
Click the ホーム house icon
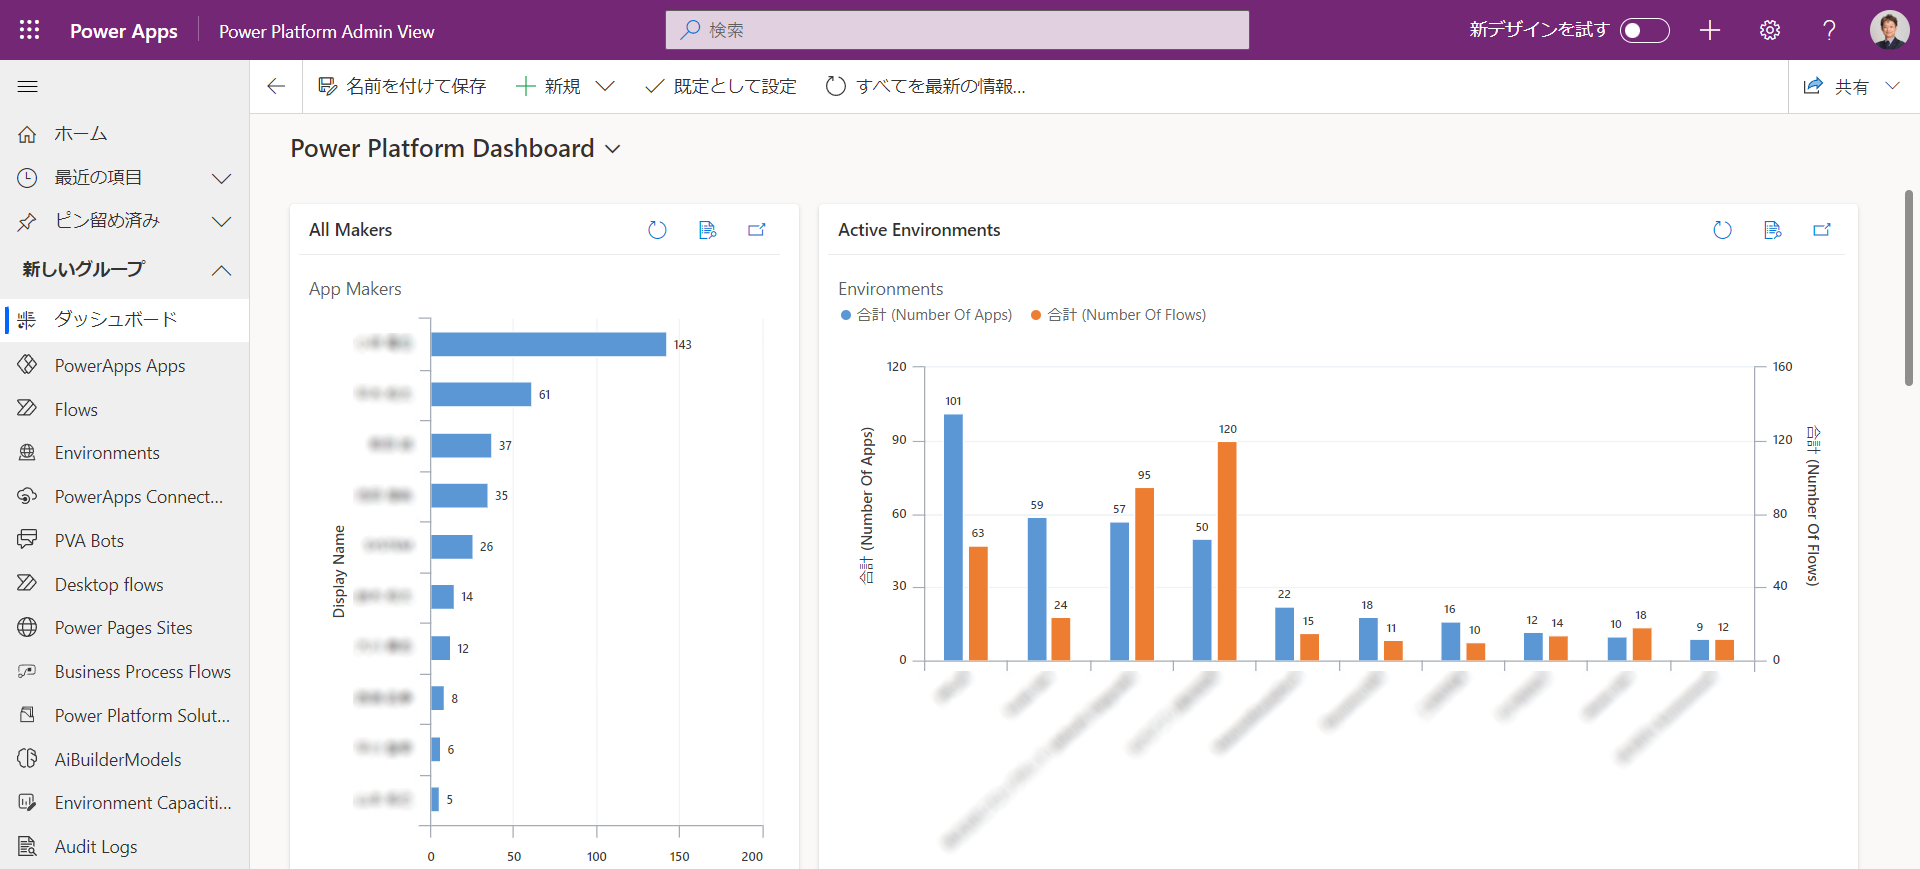[x=27, y=134]
